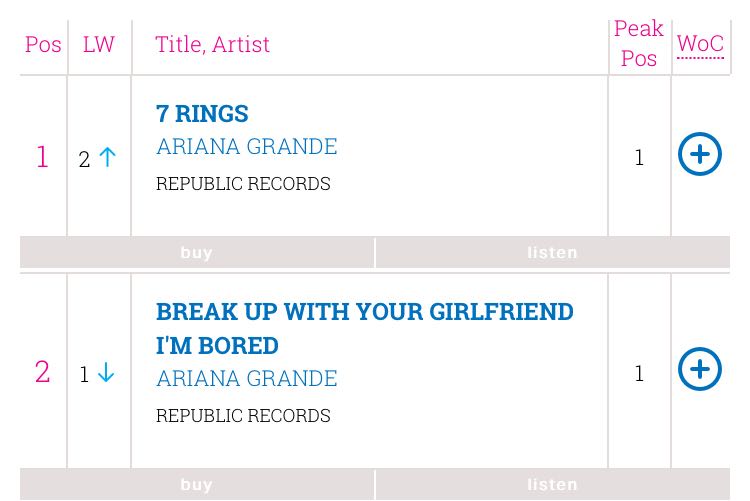Click the down arrow beside last week 1
This screenshot has height=501, width=750.
pyautogui.click(x=106, y=373)
